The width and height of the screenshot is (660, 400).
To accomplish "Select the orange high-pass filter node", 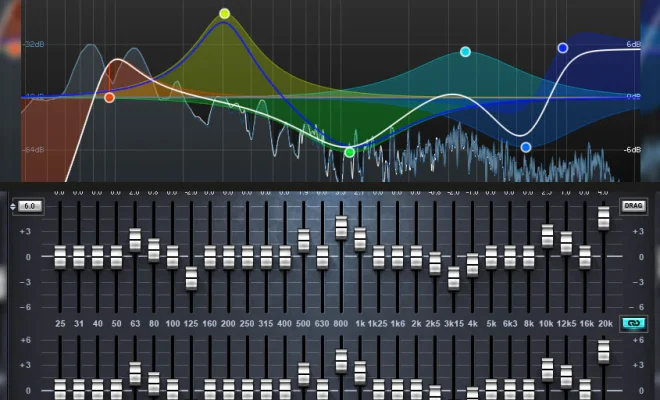I will click(x=109, y=98).
